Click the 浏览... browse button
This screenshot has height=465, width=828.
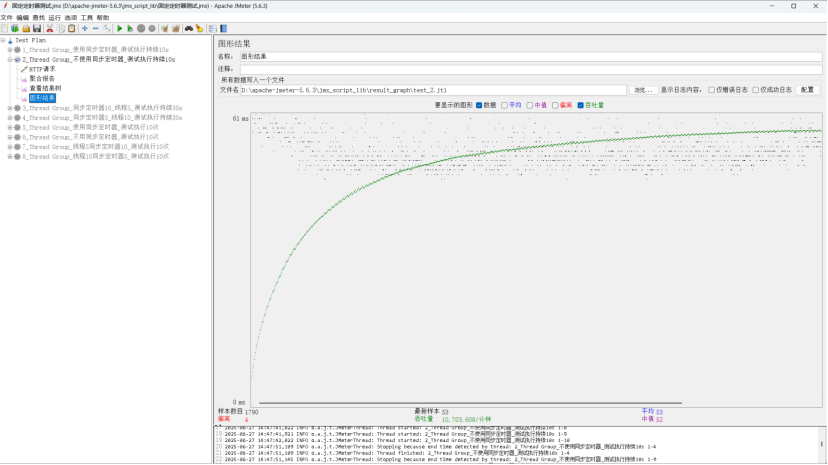tap(643, 90)
